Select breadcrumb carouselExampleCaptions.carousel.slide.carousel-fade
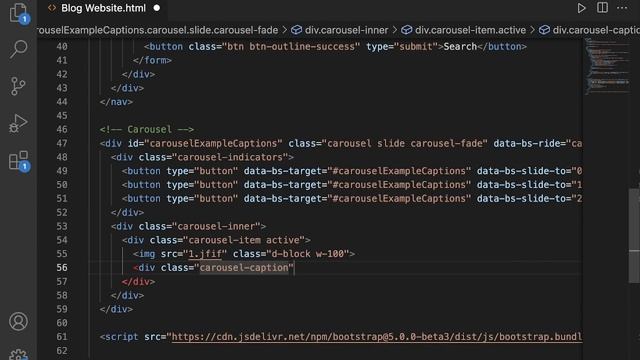 coord(158,30)
